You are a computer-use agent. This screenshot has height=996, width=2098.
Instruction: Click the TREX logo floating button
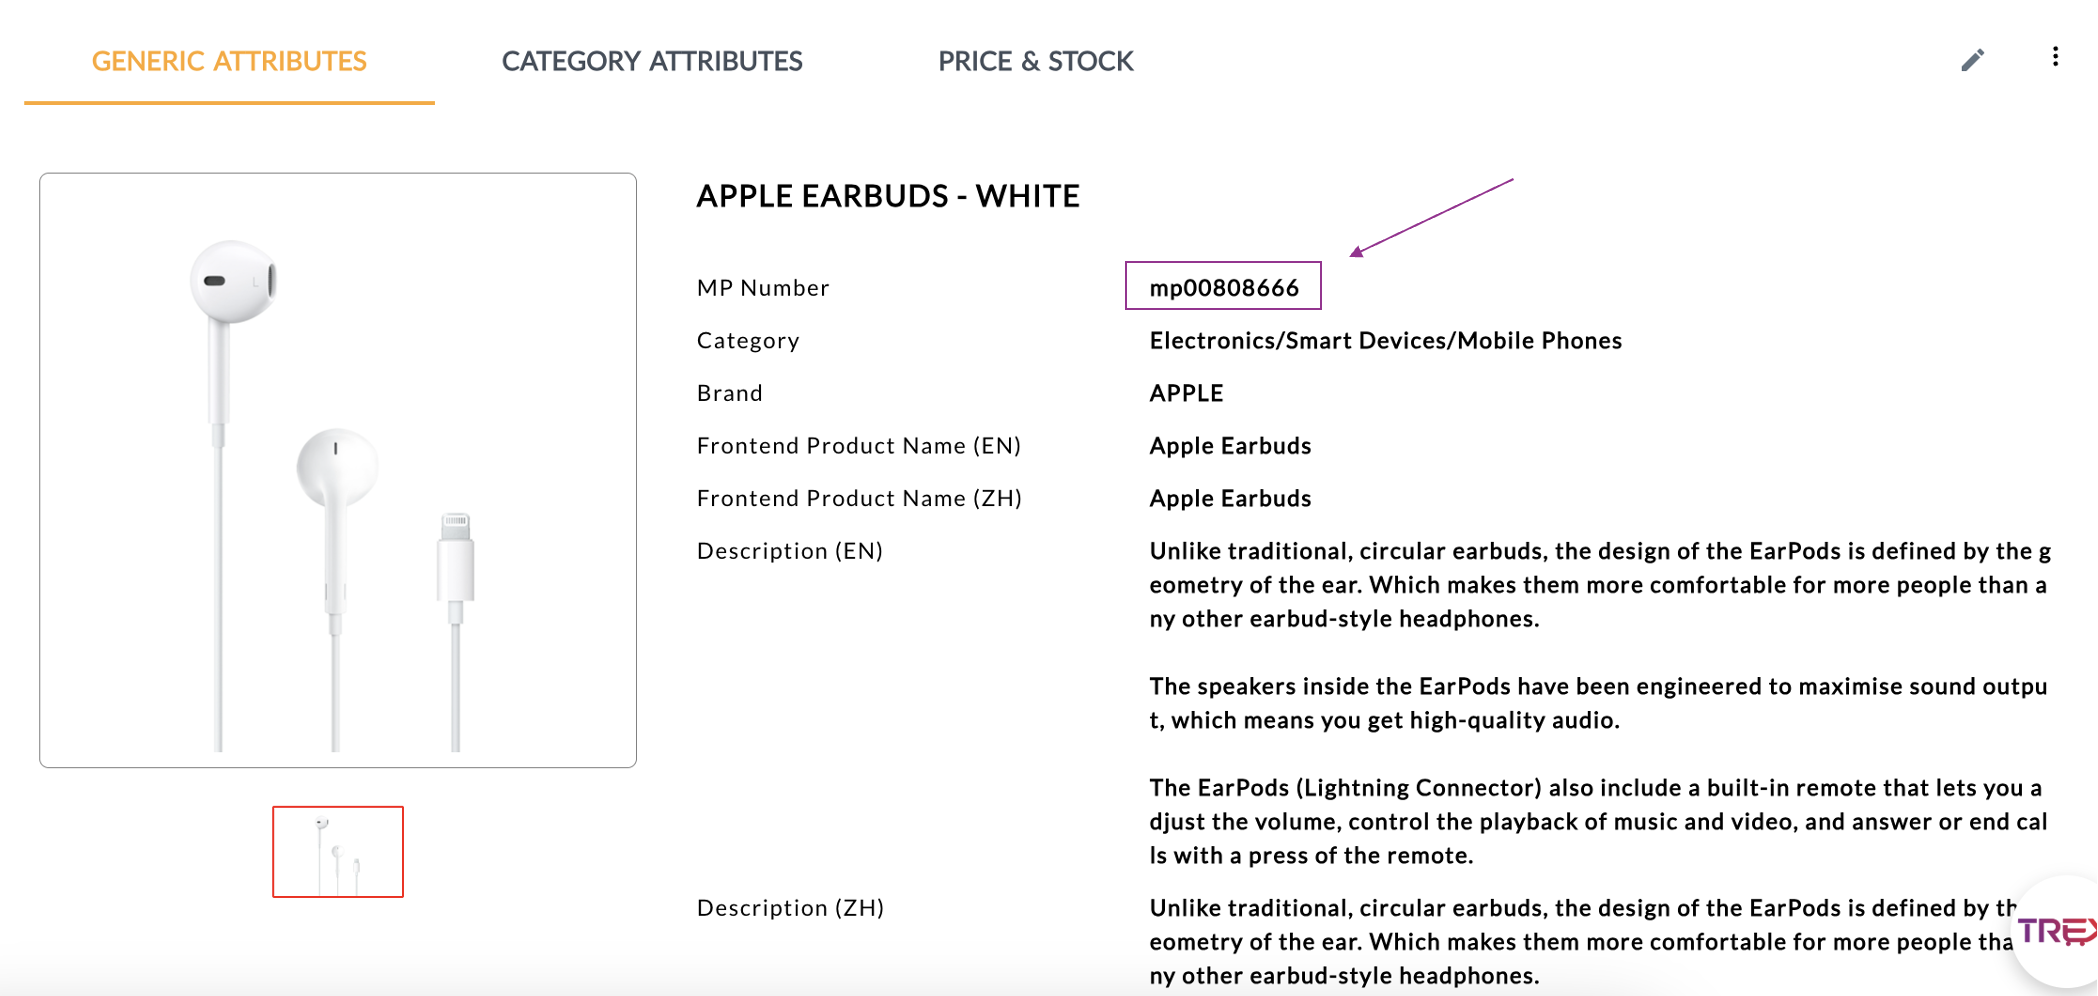click(2058, 932)
